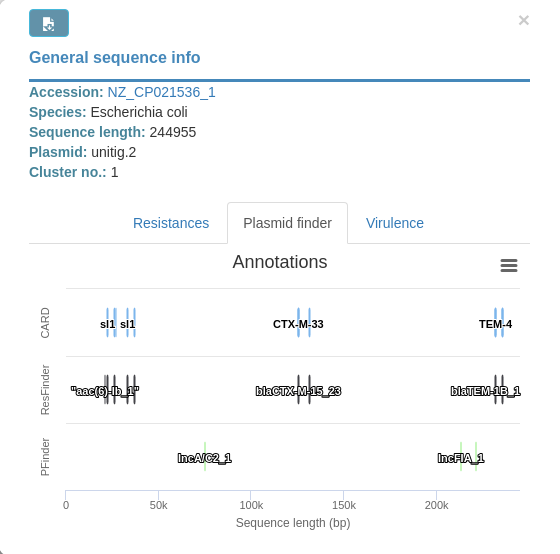Screen dimensions: 560x554
Task: Click the aac(6)-Ib_1 ResFinder annotation
Action: tap(105, 391)
